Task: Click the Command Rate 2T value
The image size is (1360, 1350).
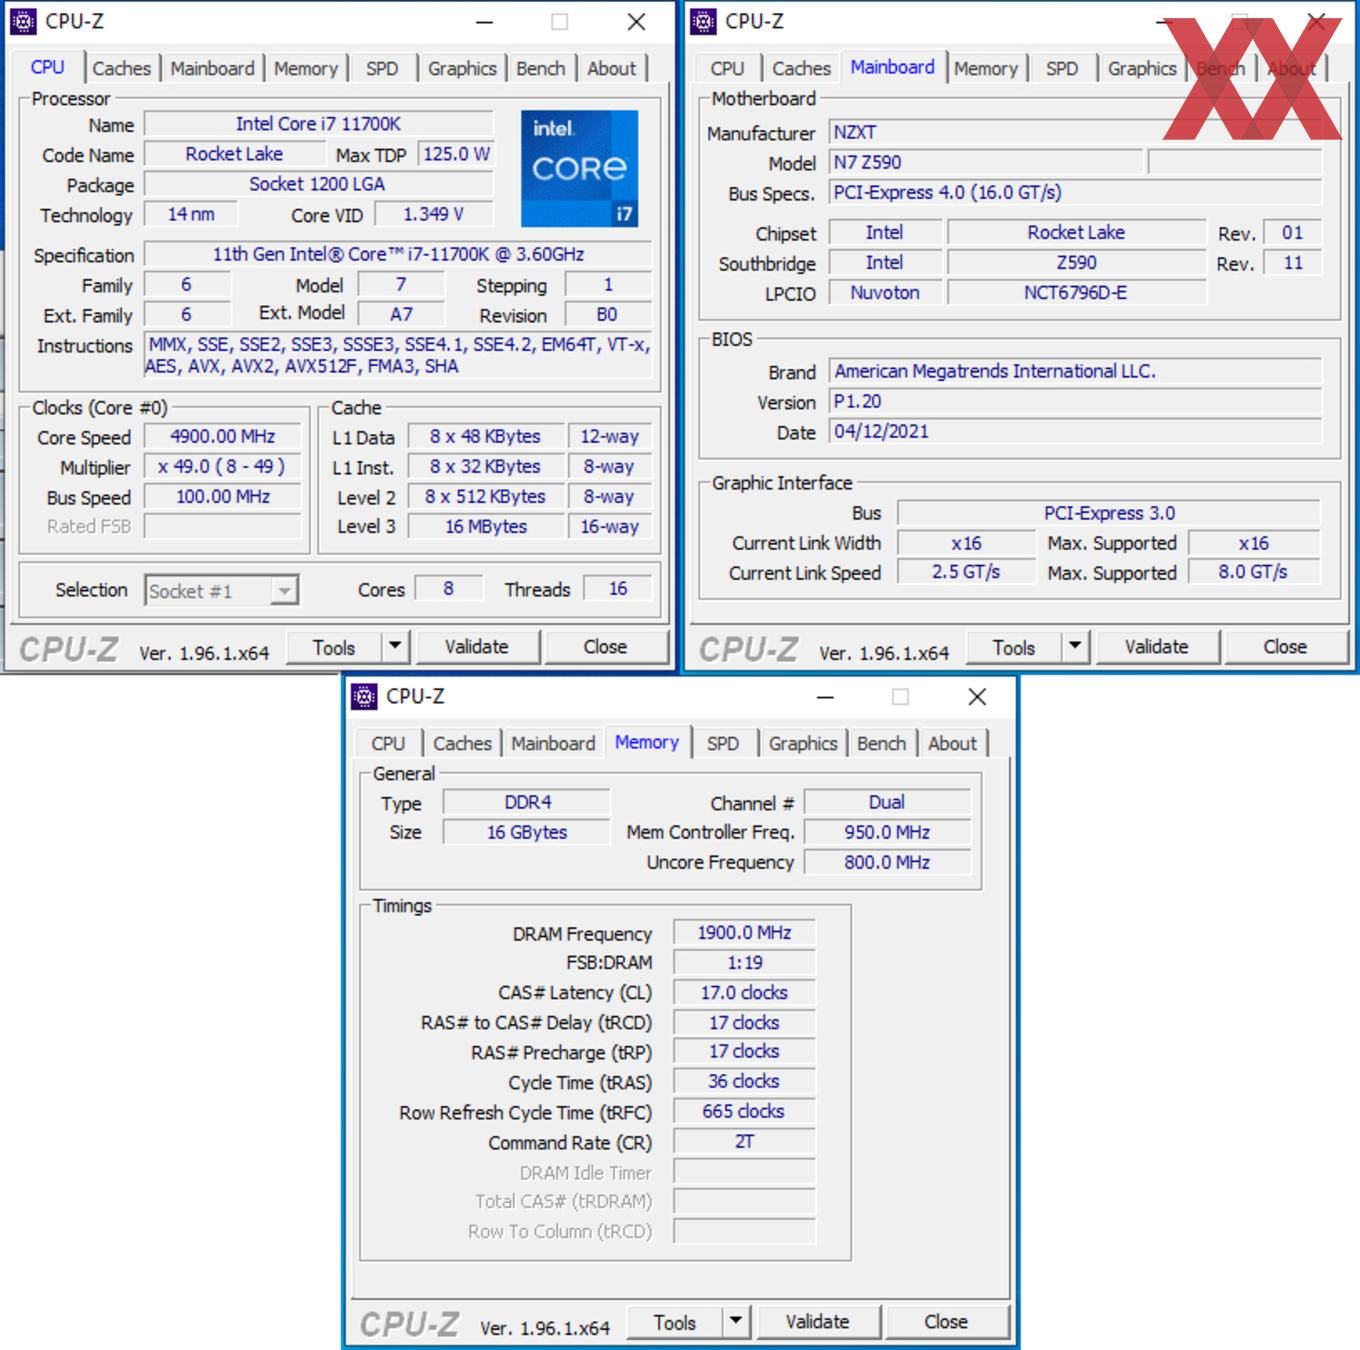Action: point(744,1142)
